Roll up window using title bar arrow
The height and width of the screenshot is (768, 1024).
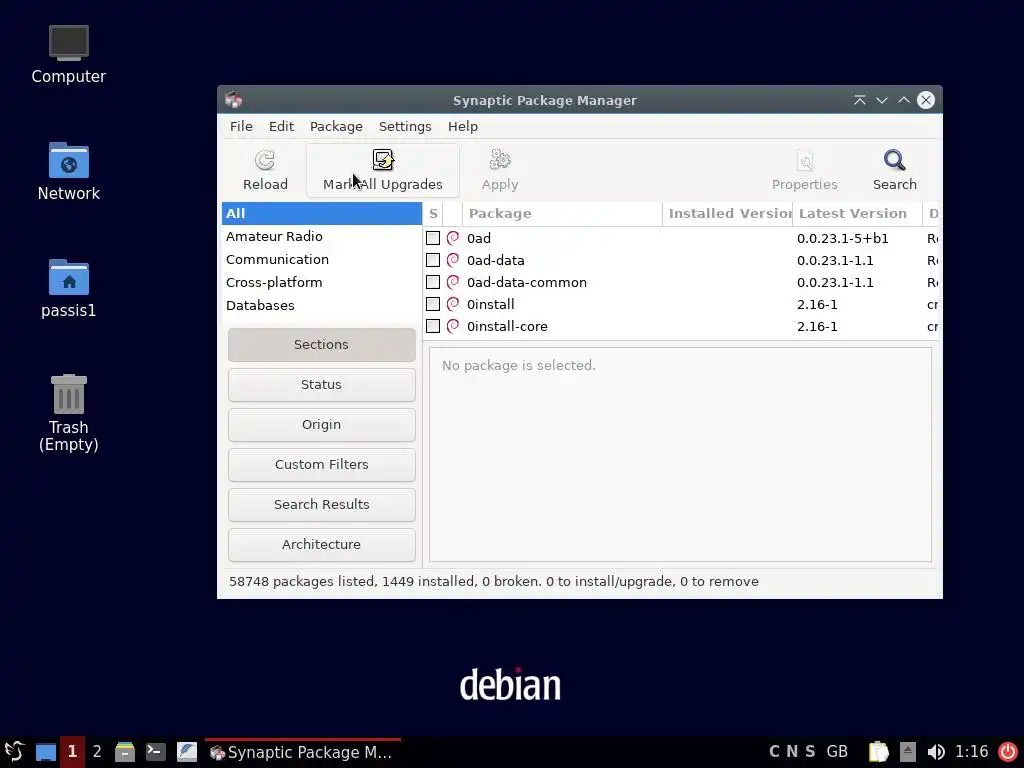tap(859, 100)
